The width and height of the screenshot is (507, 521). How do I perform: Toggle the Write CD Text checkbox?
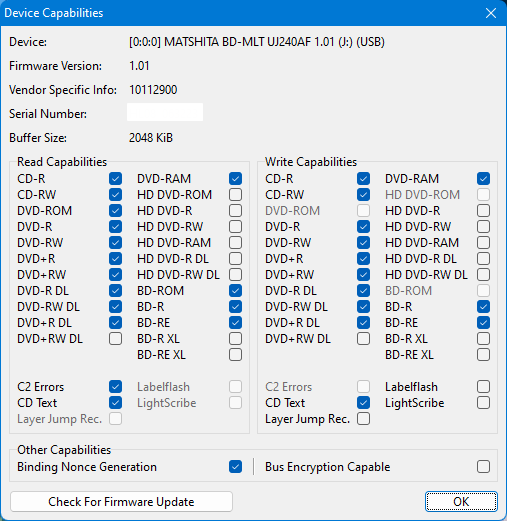tap(363, 403)
